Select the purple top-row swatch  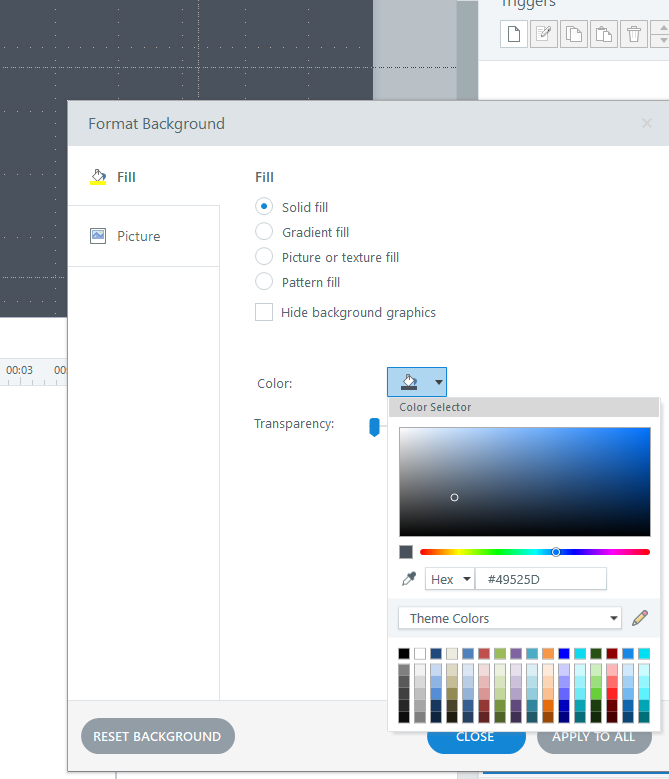pyautogui.click(x=516, y=653)
